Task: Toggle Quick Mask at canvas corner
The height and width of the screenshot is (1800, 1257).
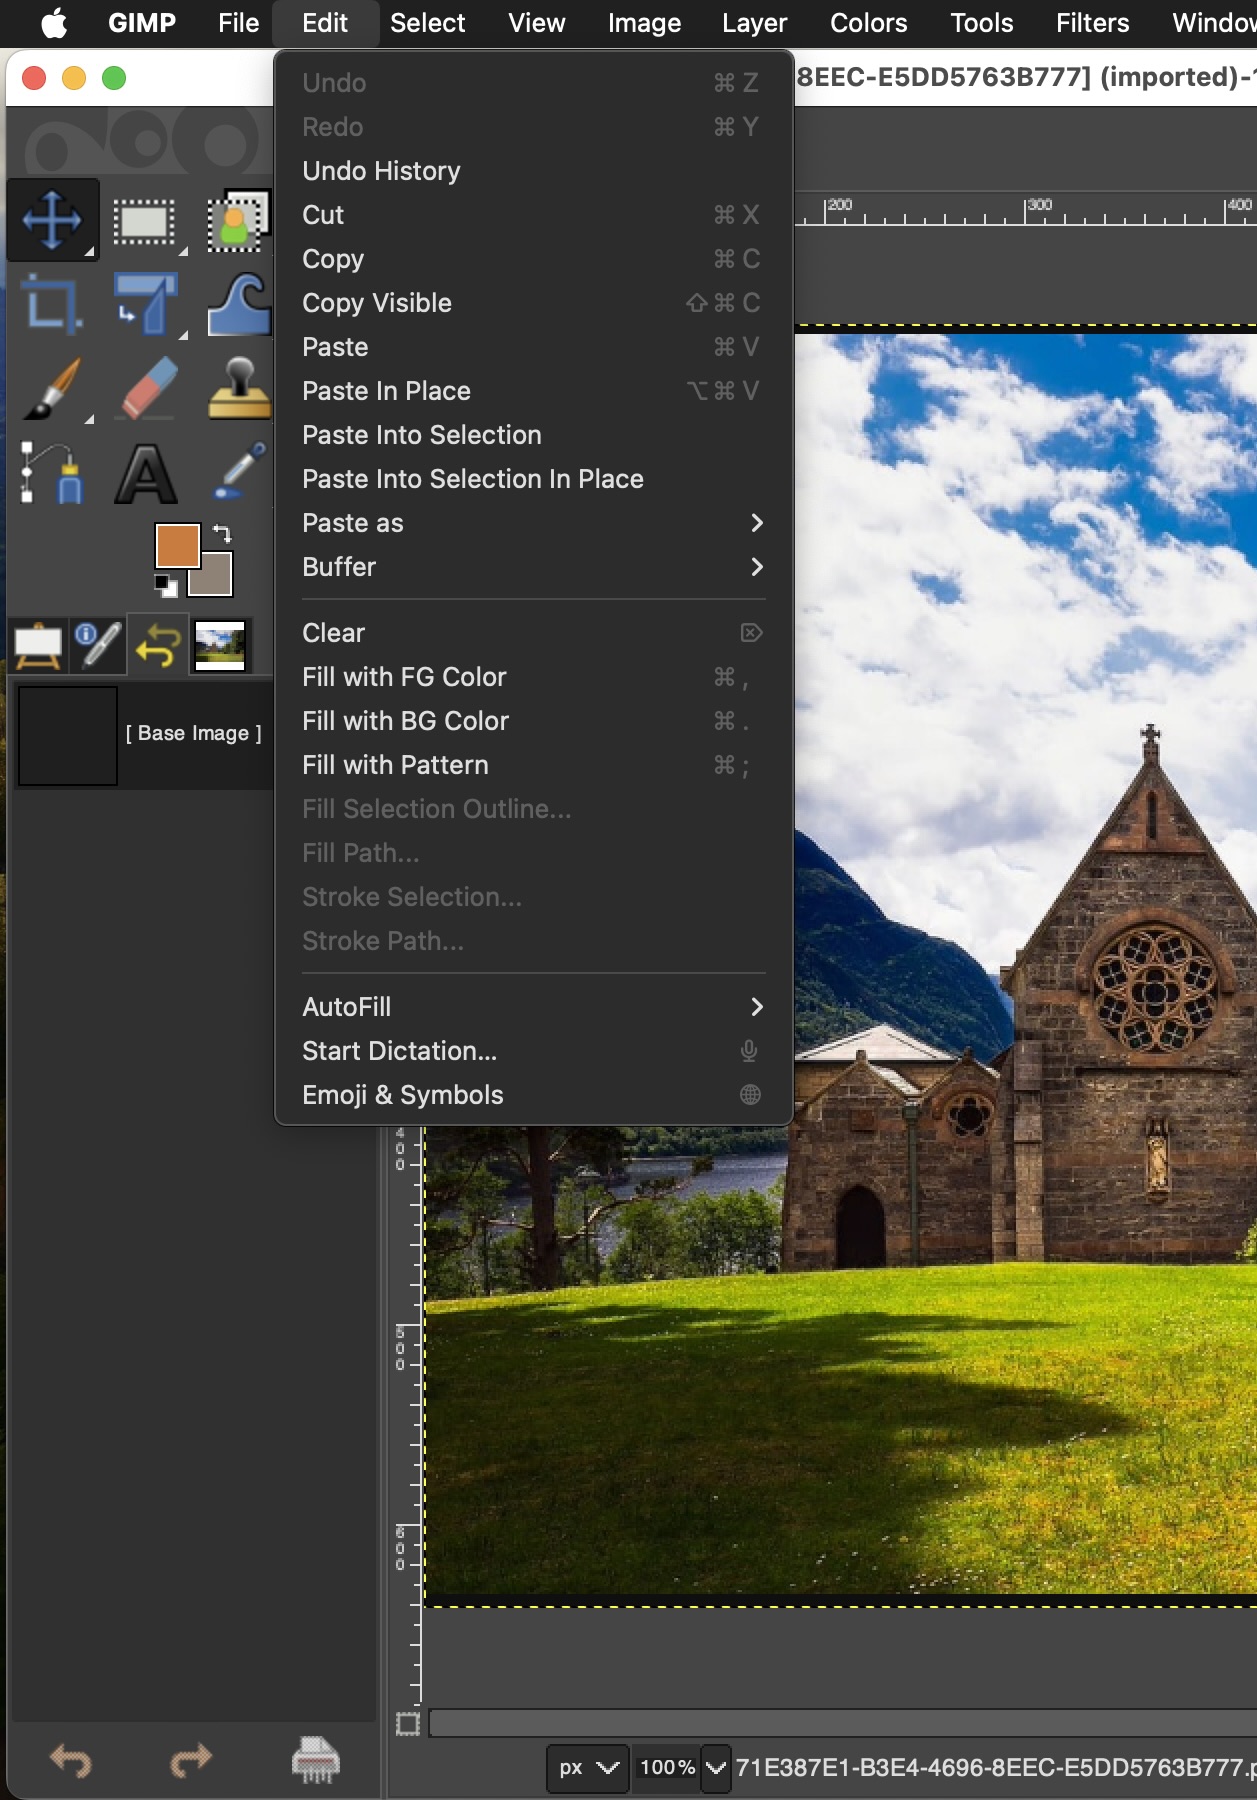Action: 407,1723
